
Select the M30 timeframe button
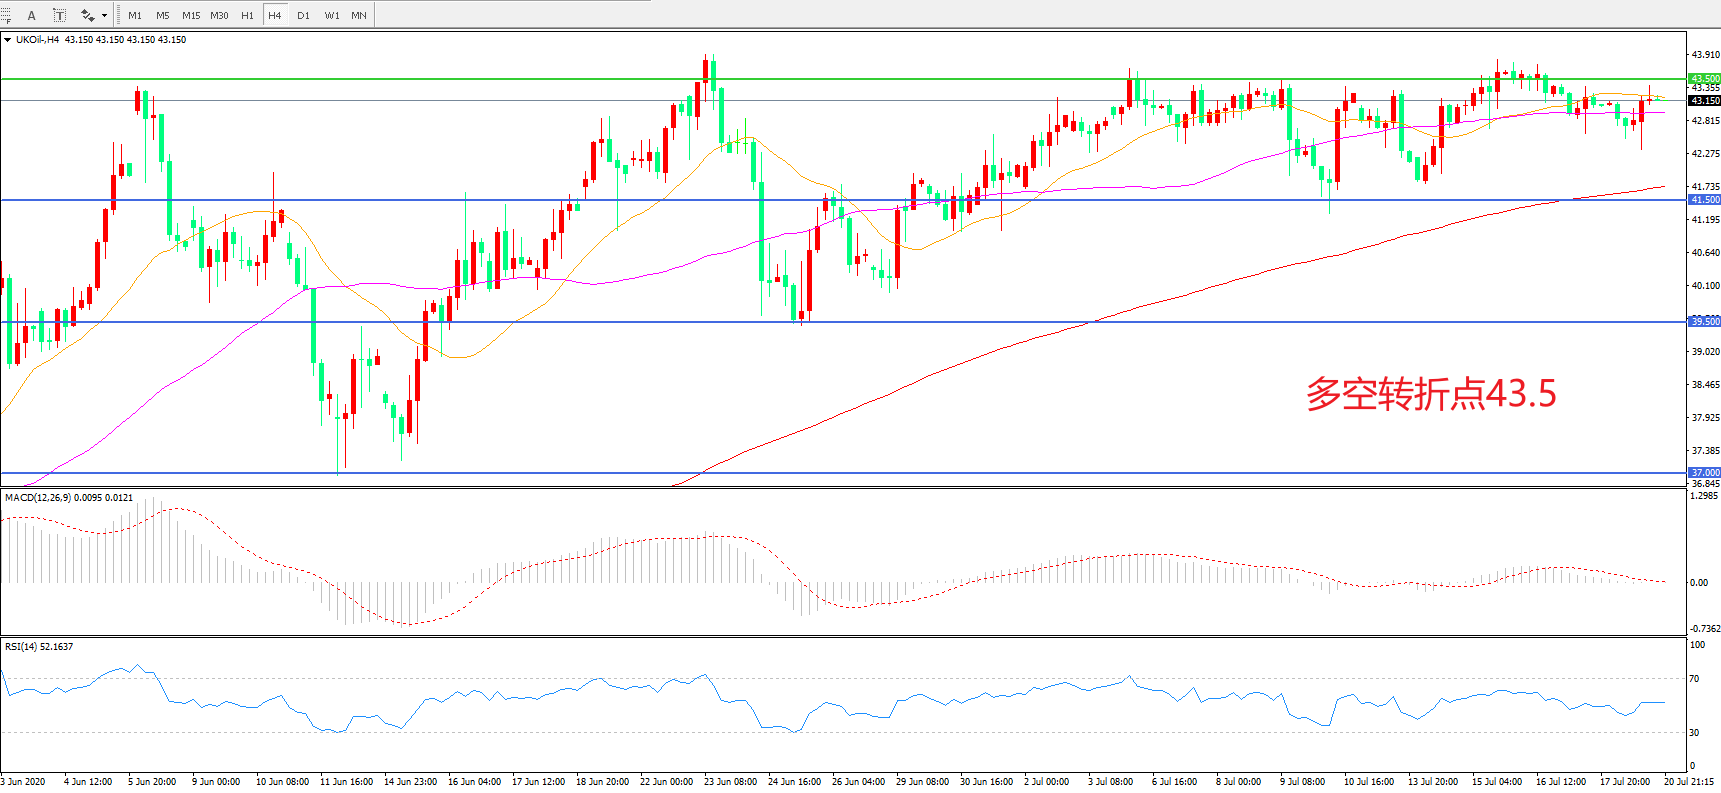[x=219, y=15]
